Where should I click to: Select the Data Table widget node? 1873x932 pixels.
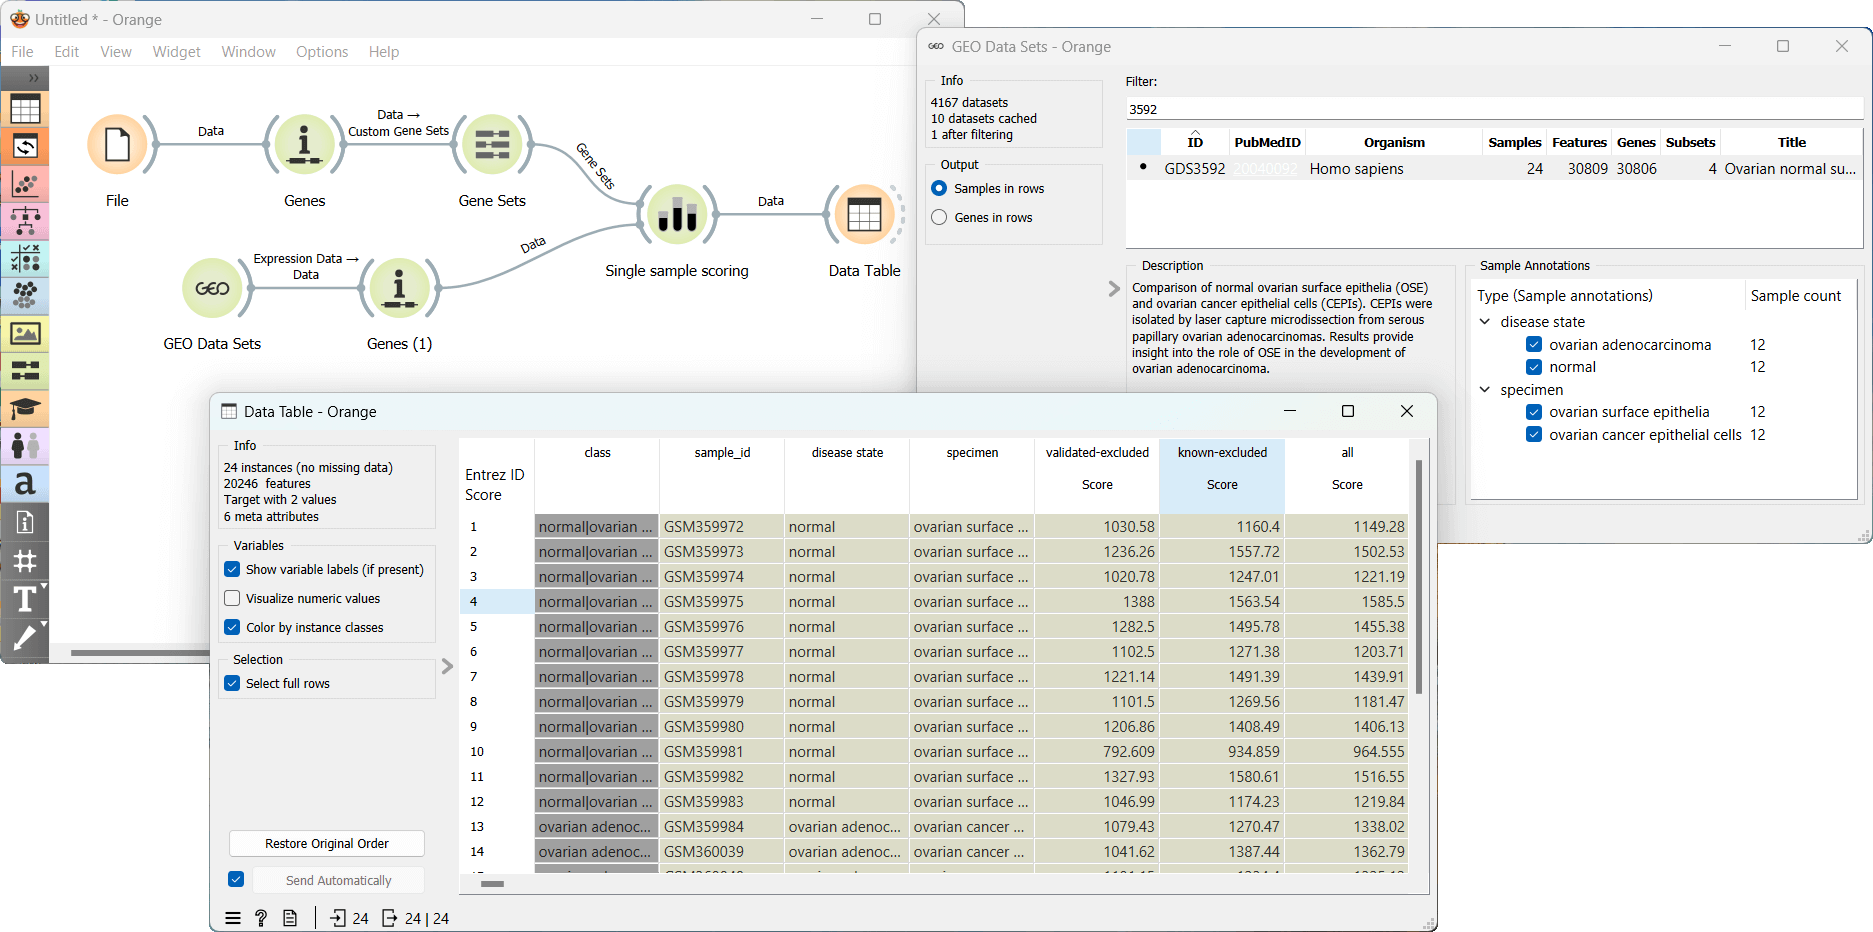tap(864, 215)
